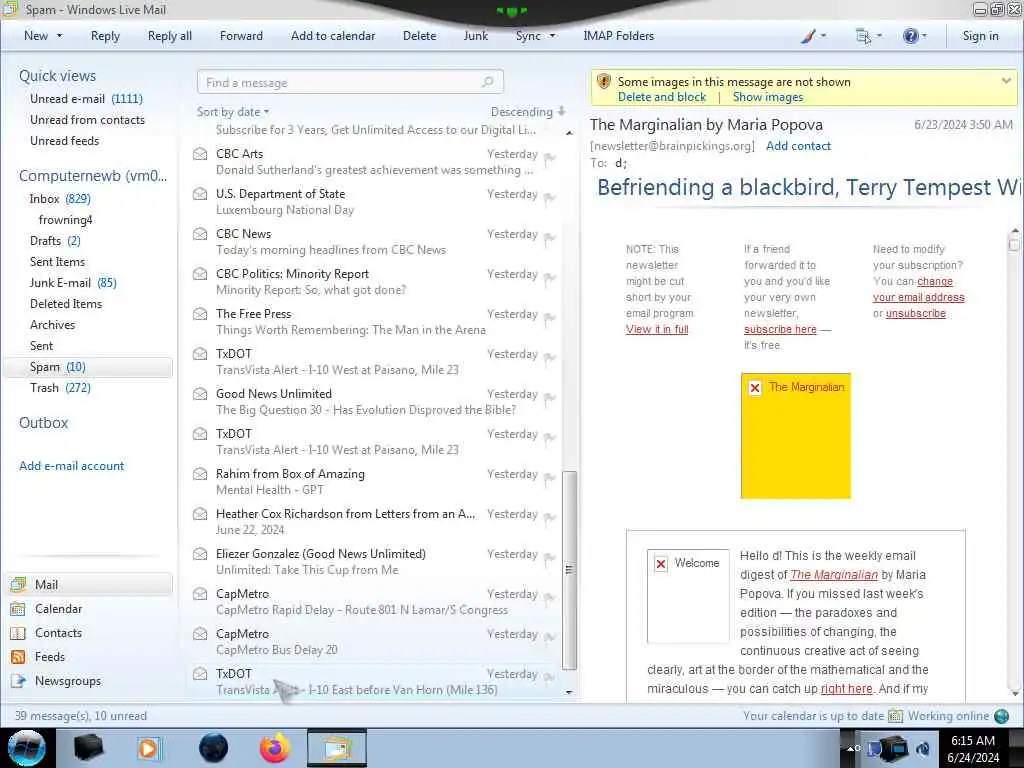Click the orange Feeds RSS icon

pyautogui.click(x=18, y=657)
